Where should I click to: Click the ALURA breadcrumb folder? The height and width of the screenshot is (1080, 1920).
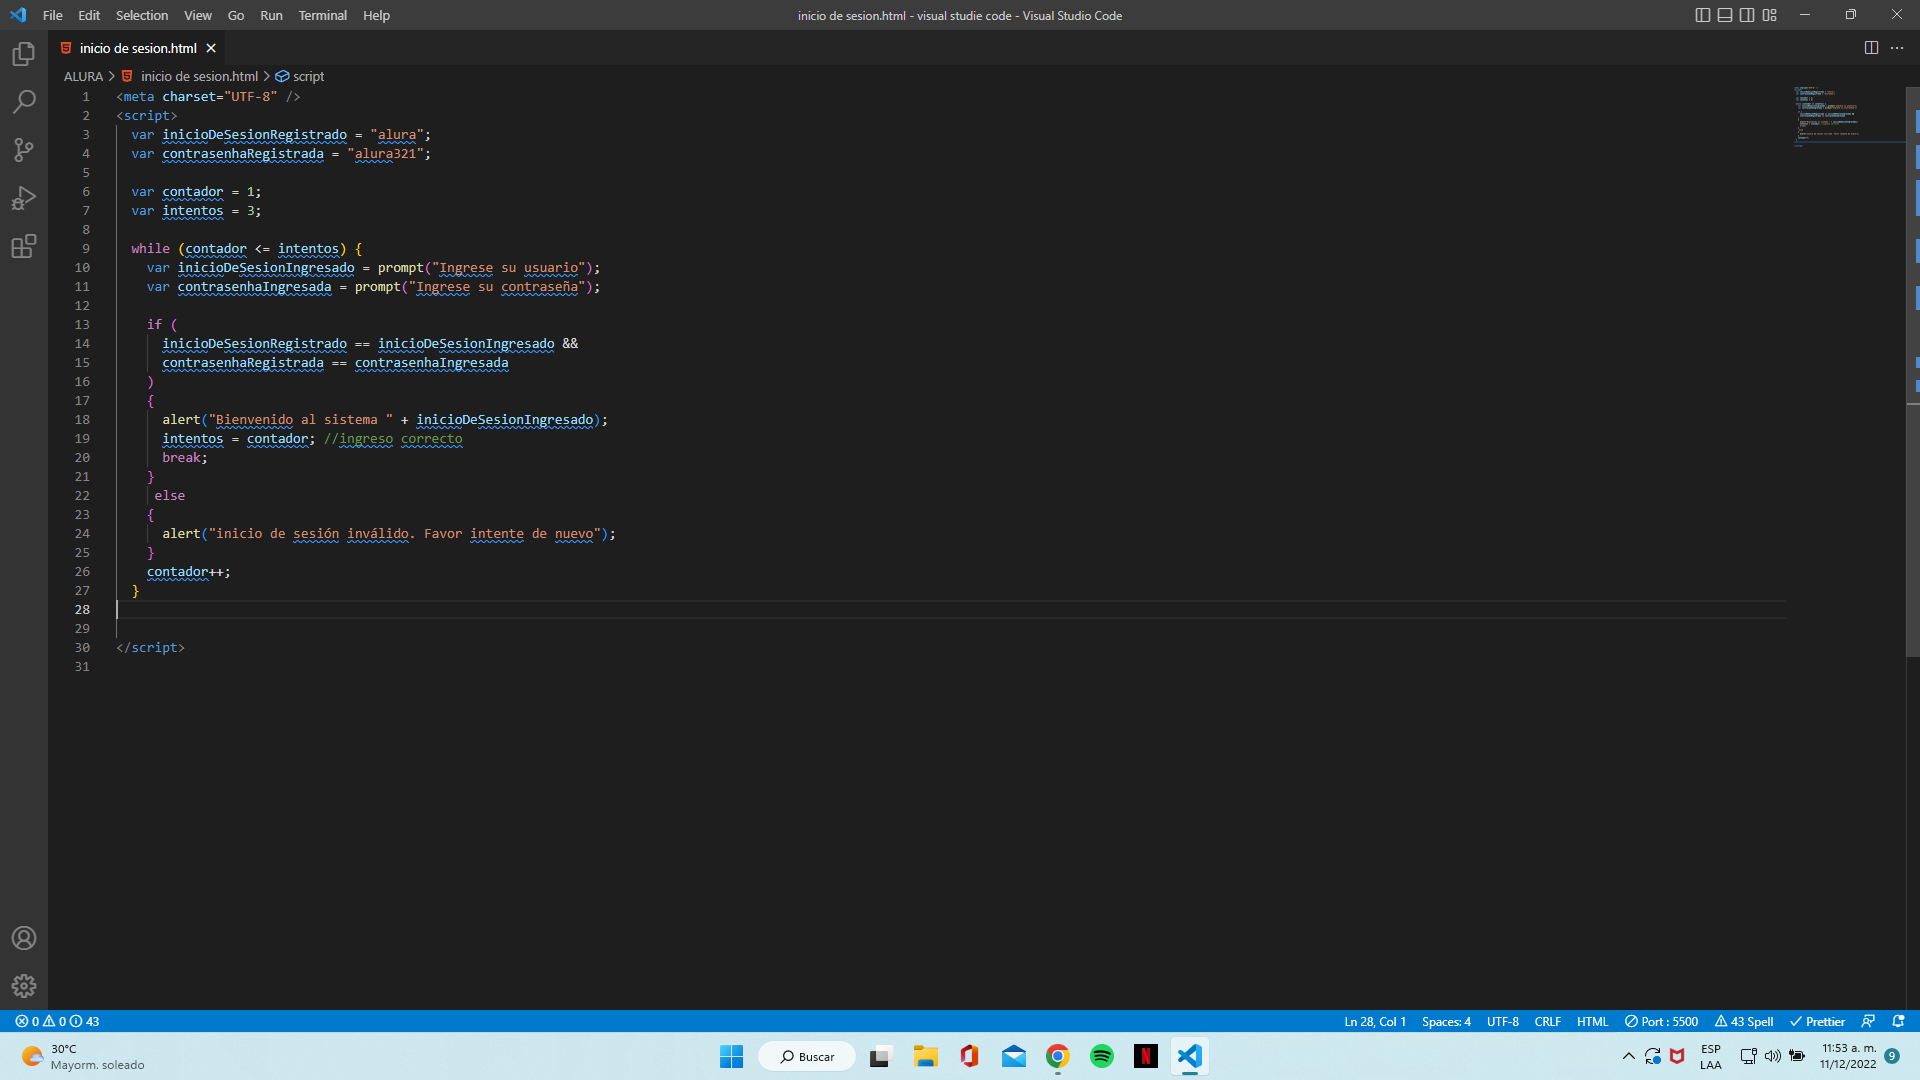[x=83, y=76]
